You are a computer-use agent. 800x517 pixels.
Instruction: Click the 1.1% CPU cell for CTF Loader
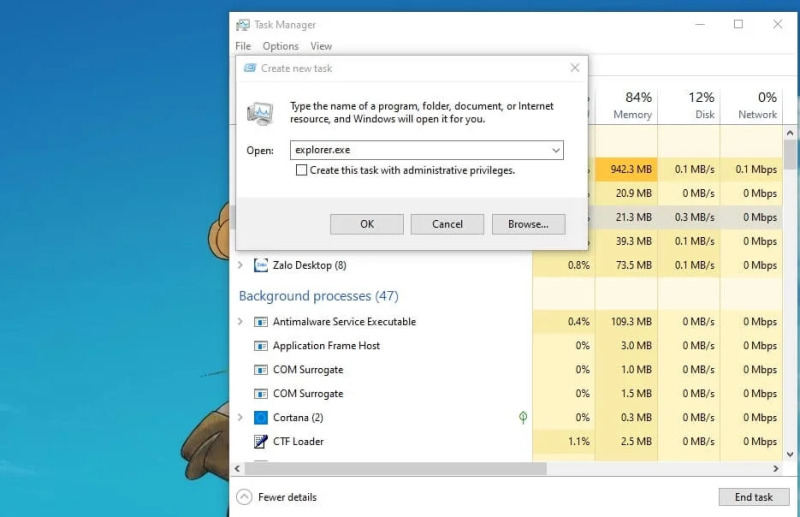pyautogui.click(x=564, y=441)
